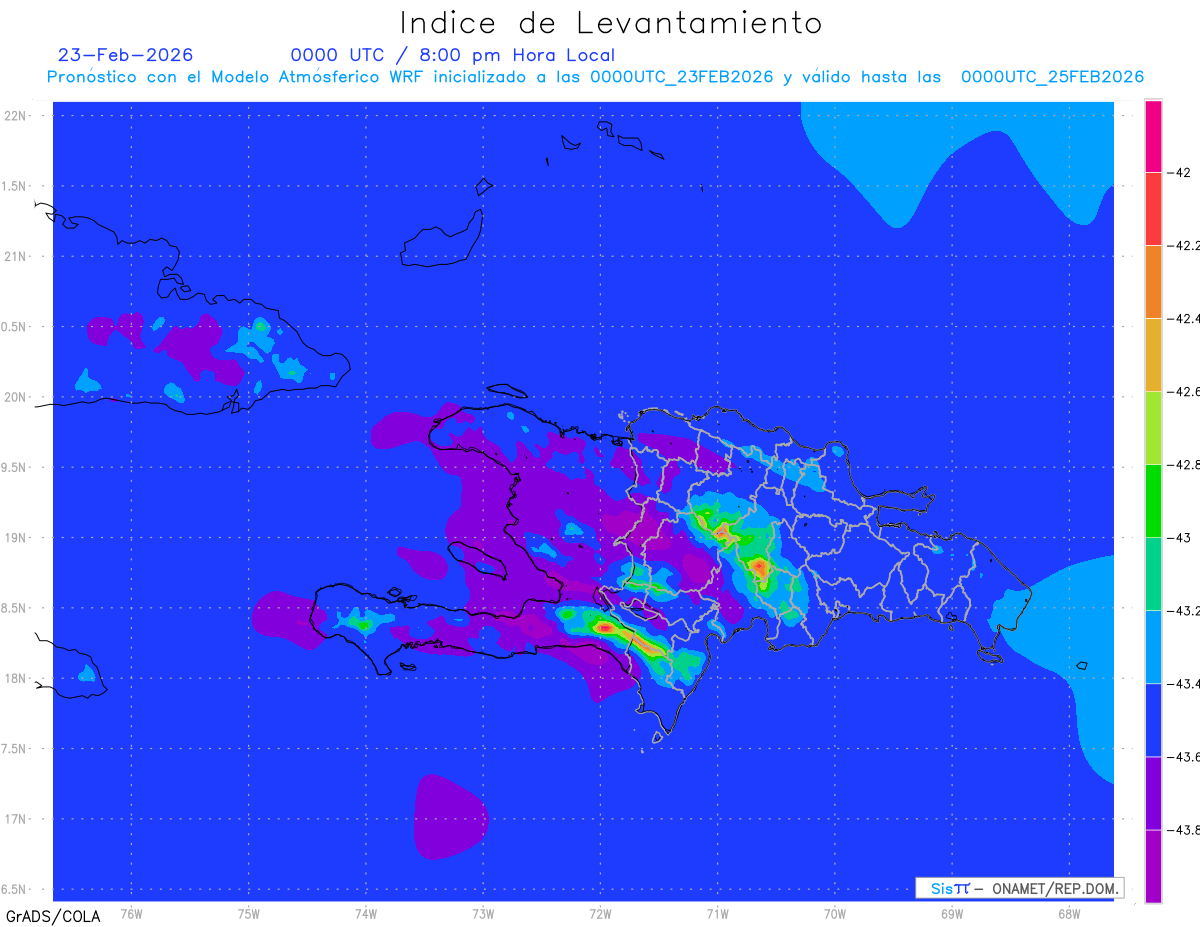Click the legend value '-42'
The width and height of the screenshot is (1200, 927).
point(1181,172)
